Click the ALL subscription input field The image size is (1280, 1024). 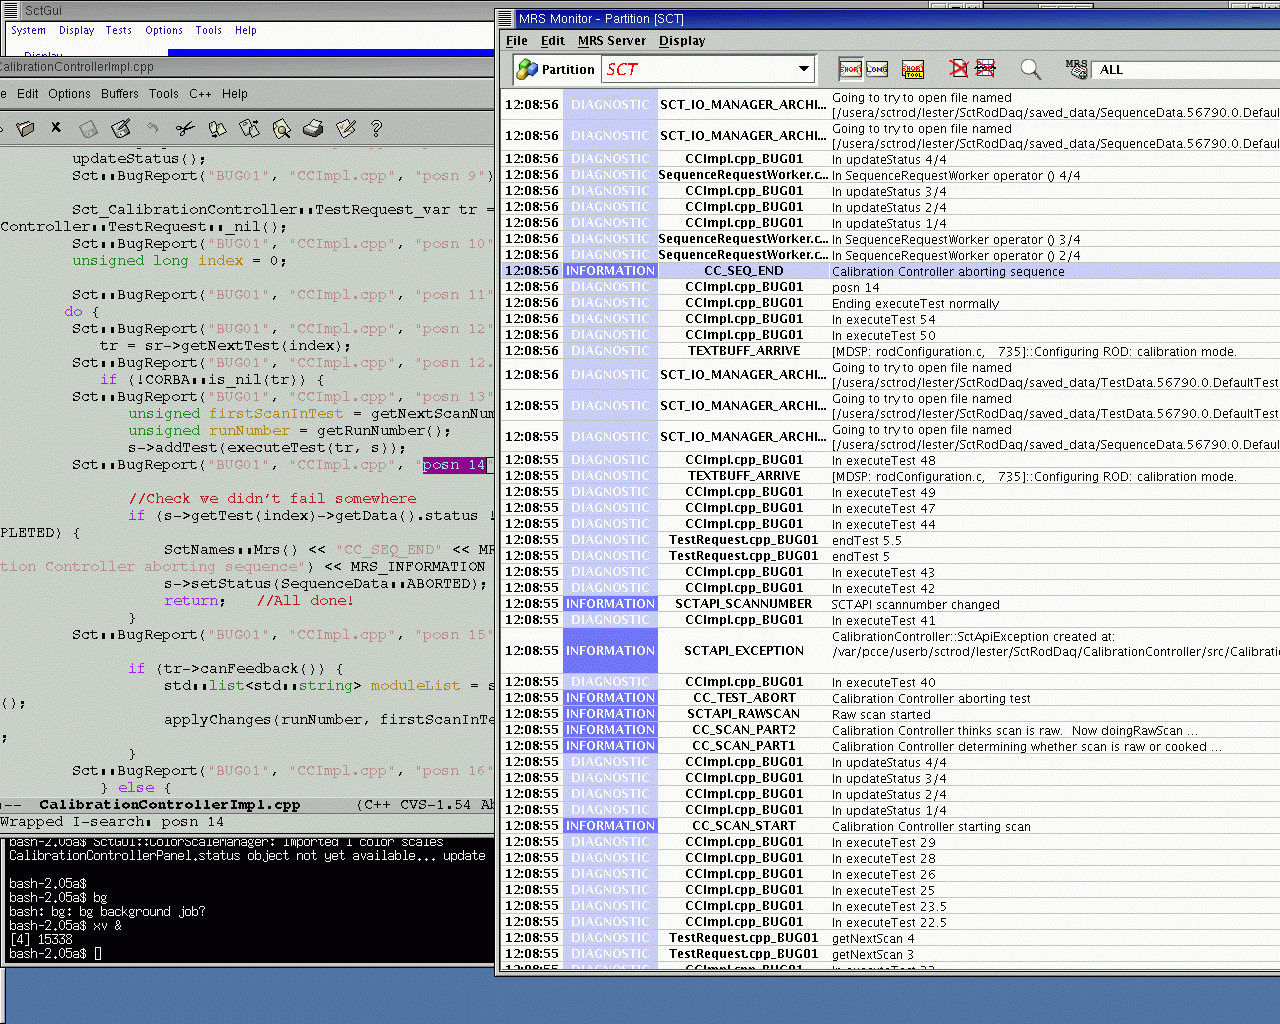tap(1187, 69)
